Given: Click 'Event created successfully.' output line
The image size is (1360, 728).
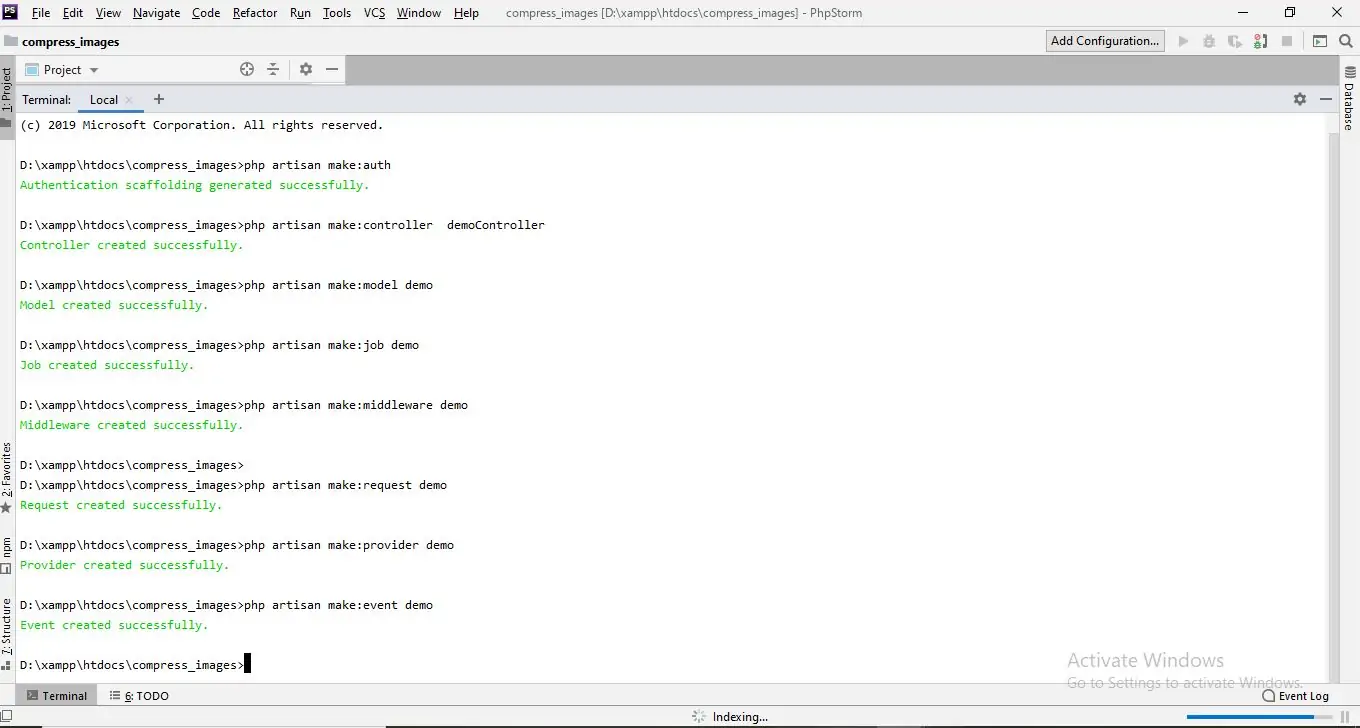Looking at the screenshot, I should coord(114,625).
